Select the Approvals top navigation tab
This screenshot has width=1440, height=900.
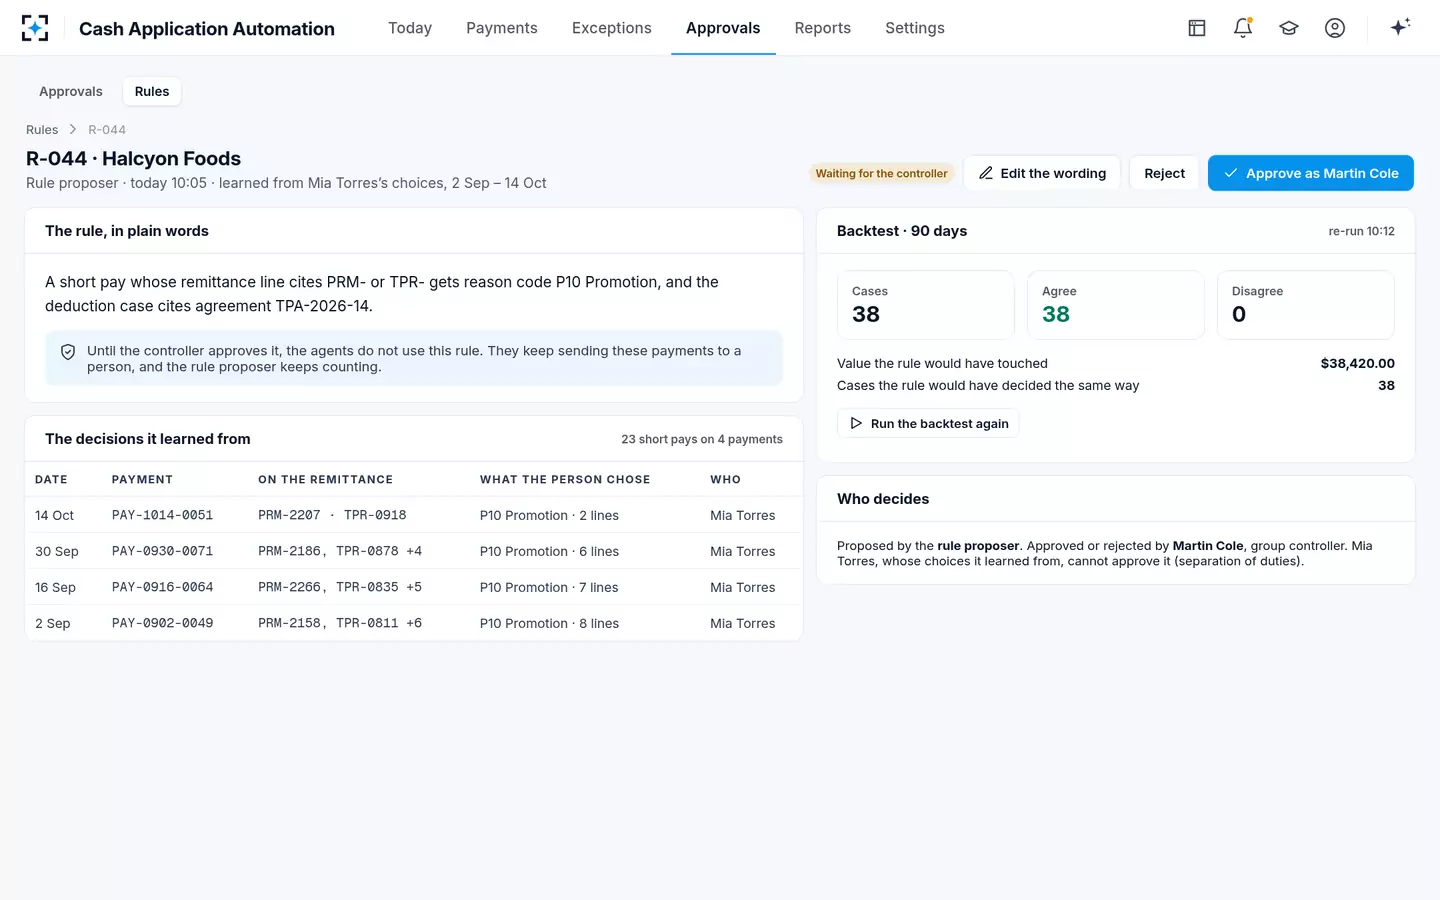click(x=723, y=28)
